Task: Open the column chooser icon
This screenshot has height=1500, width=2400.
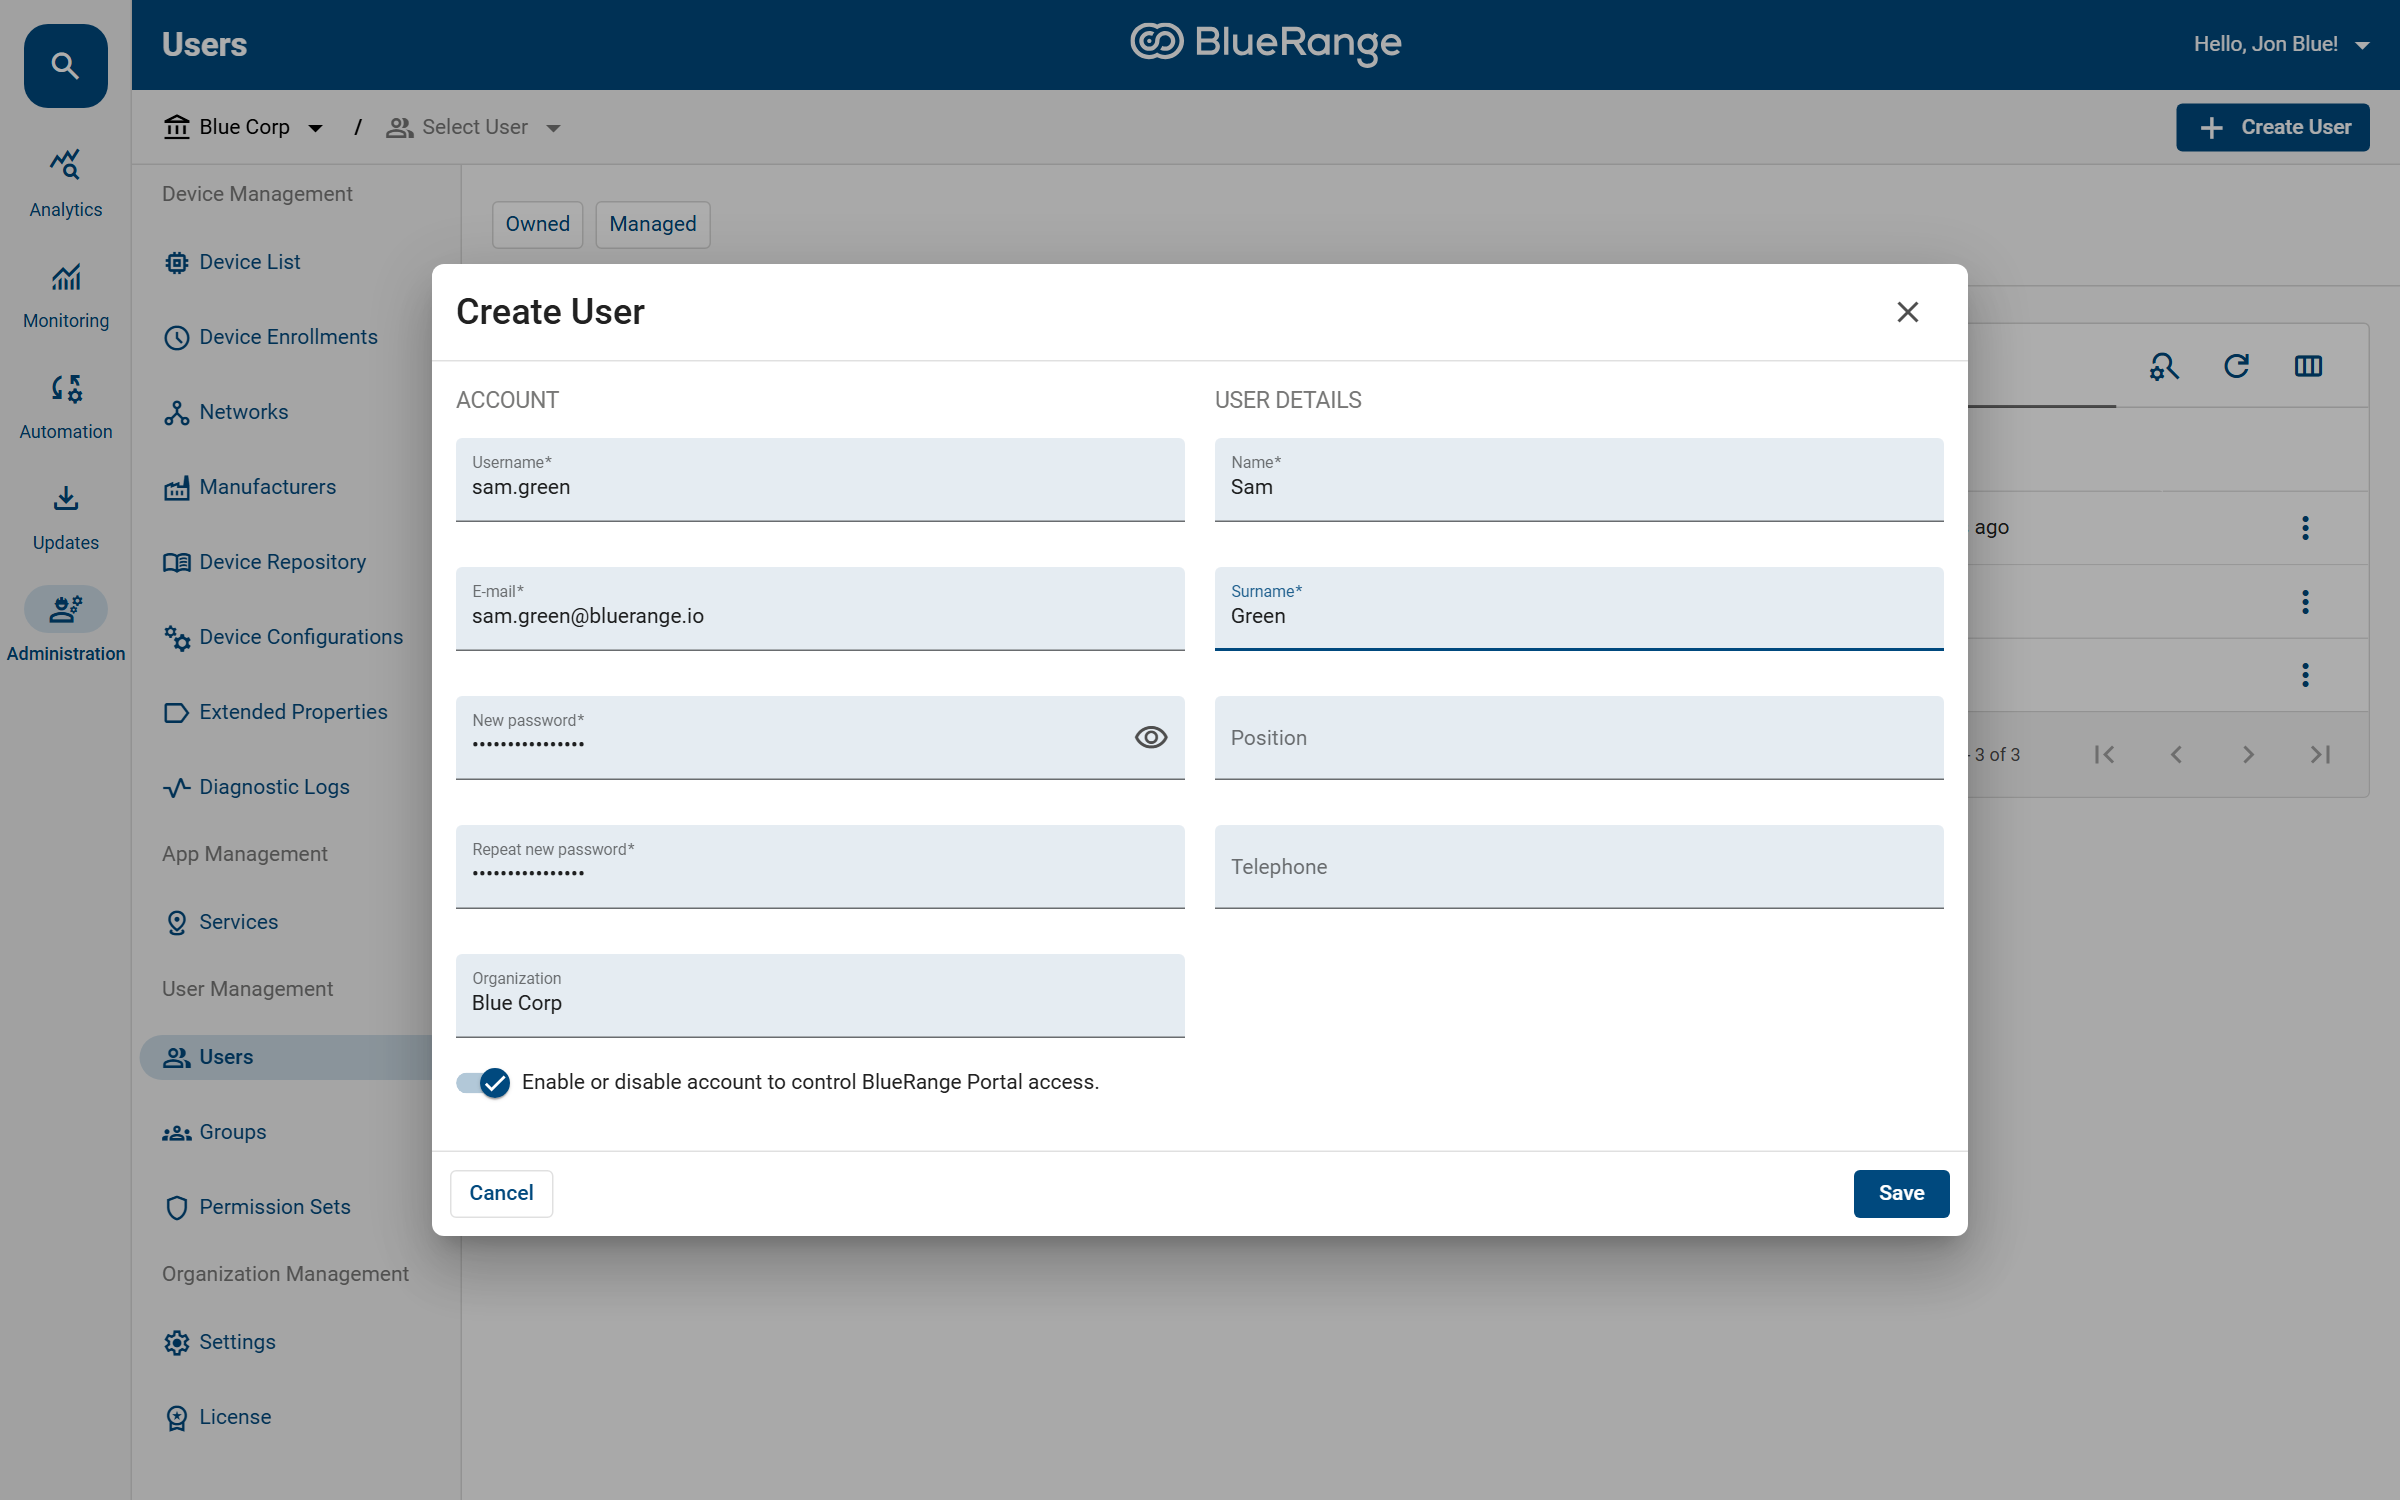Action: (x=2309, y=366)
